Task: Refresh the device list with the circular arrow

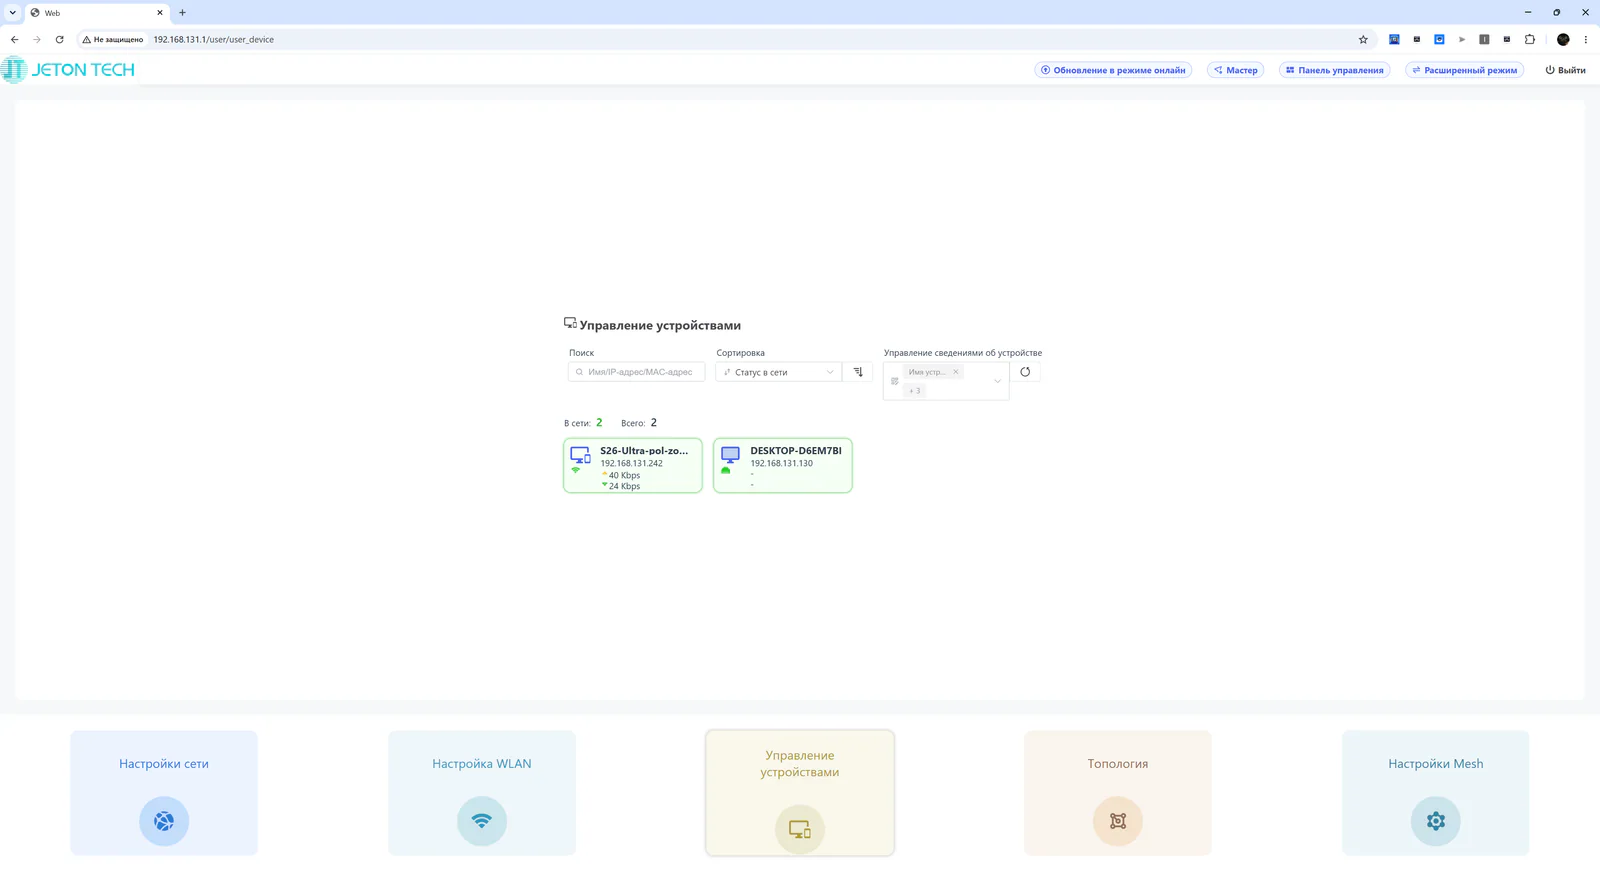Action: (x=1025, y=372)
